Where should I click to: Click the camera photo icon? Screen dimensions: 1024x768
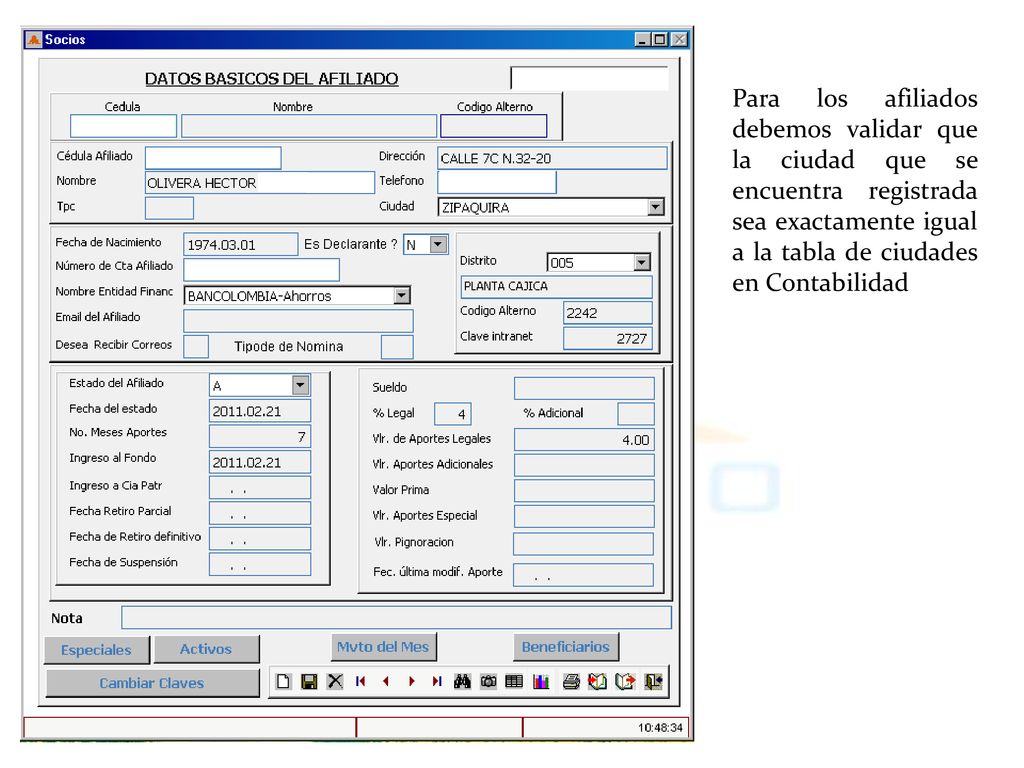488,681
